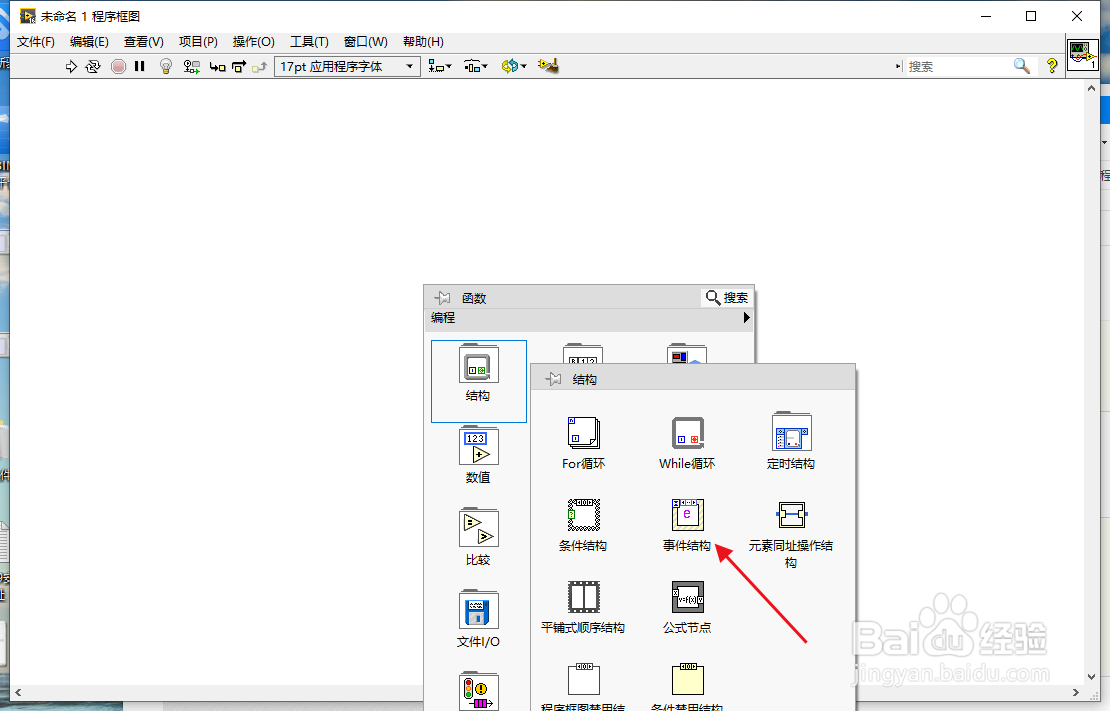
Task: Click the Run arrow button
Action: [71, 67]
